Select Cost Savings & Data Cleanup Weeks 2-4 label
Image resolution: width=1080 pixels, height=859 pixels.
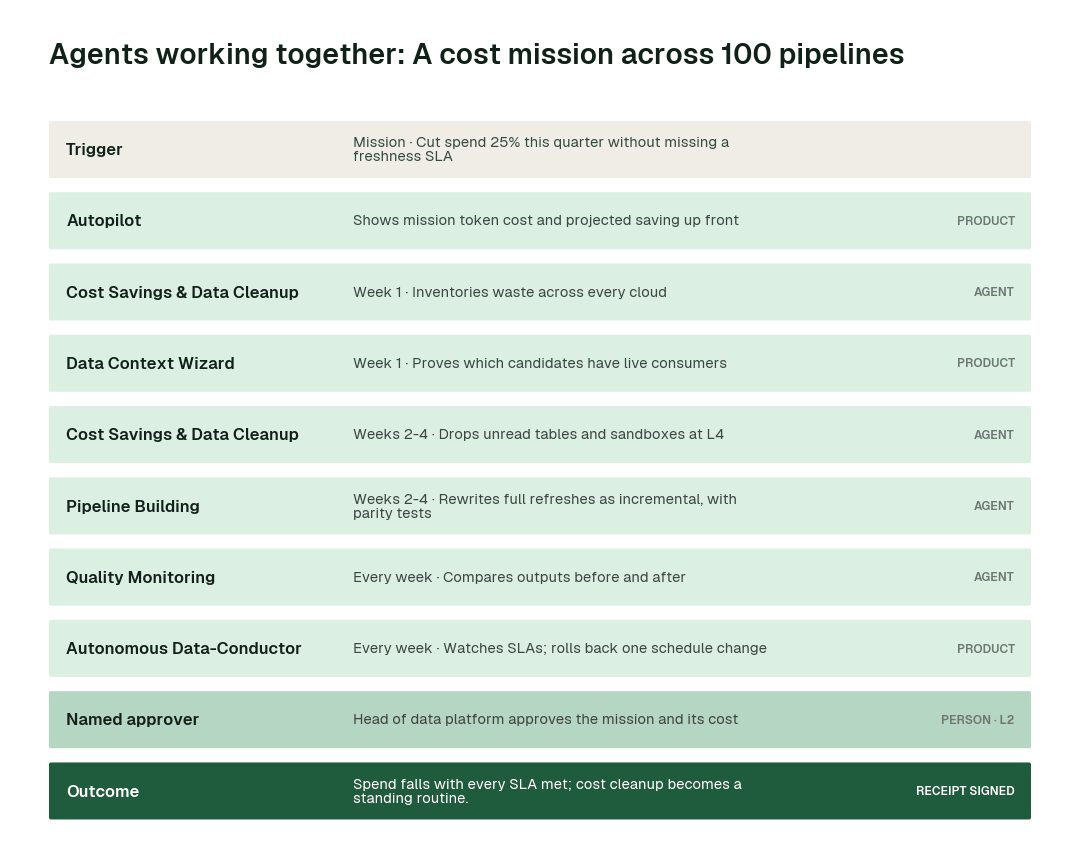[x=183, y=435]
